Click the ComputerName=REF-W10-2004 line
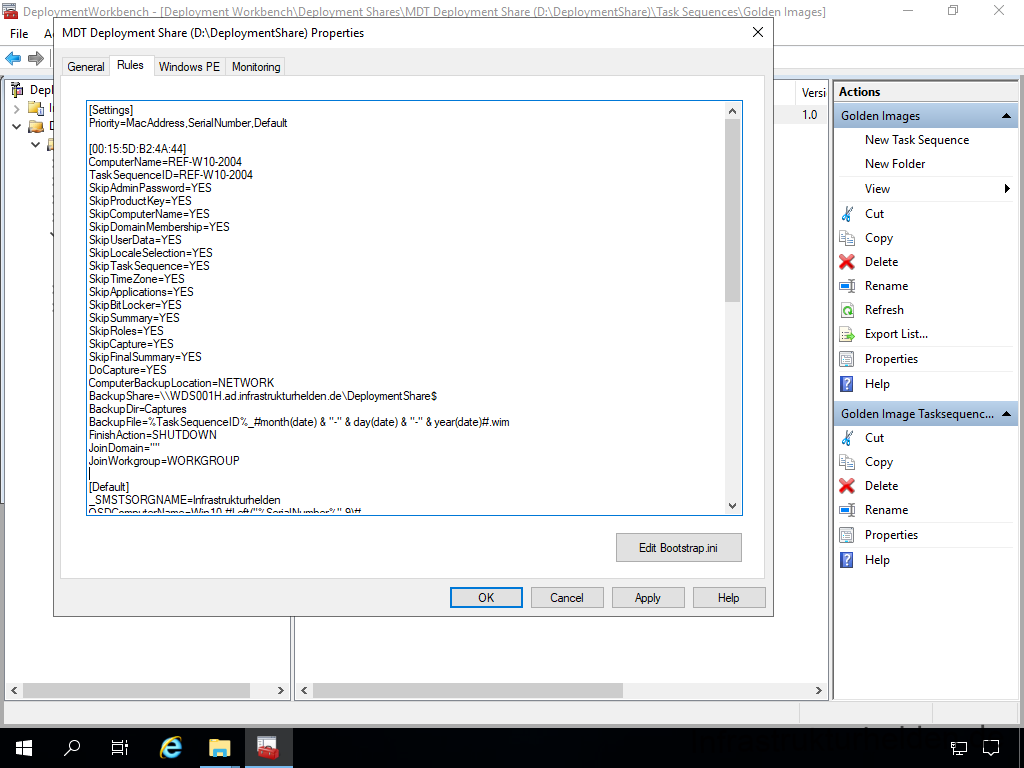 tap(165, 162)
